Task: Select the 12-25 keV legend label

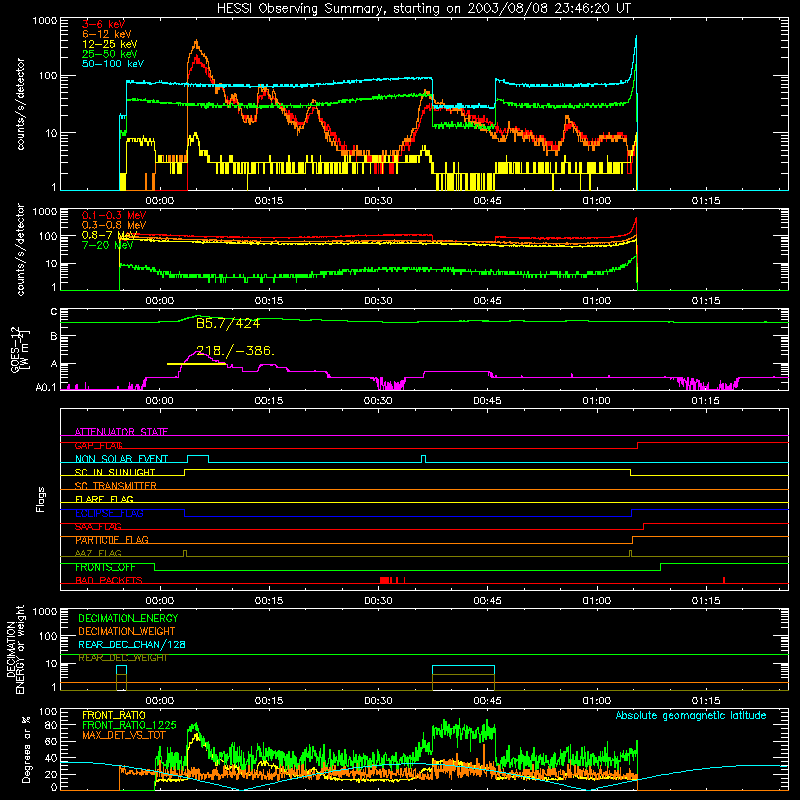Action: [x=110, y=44]
